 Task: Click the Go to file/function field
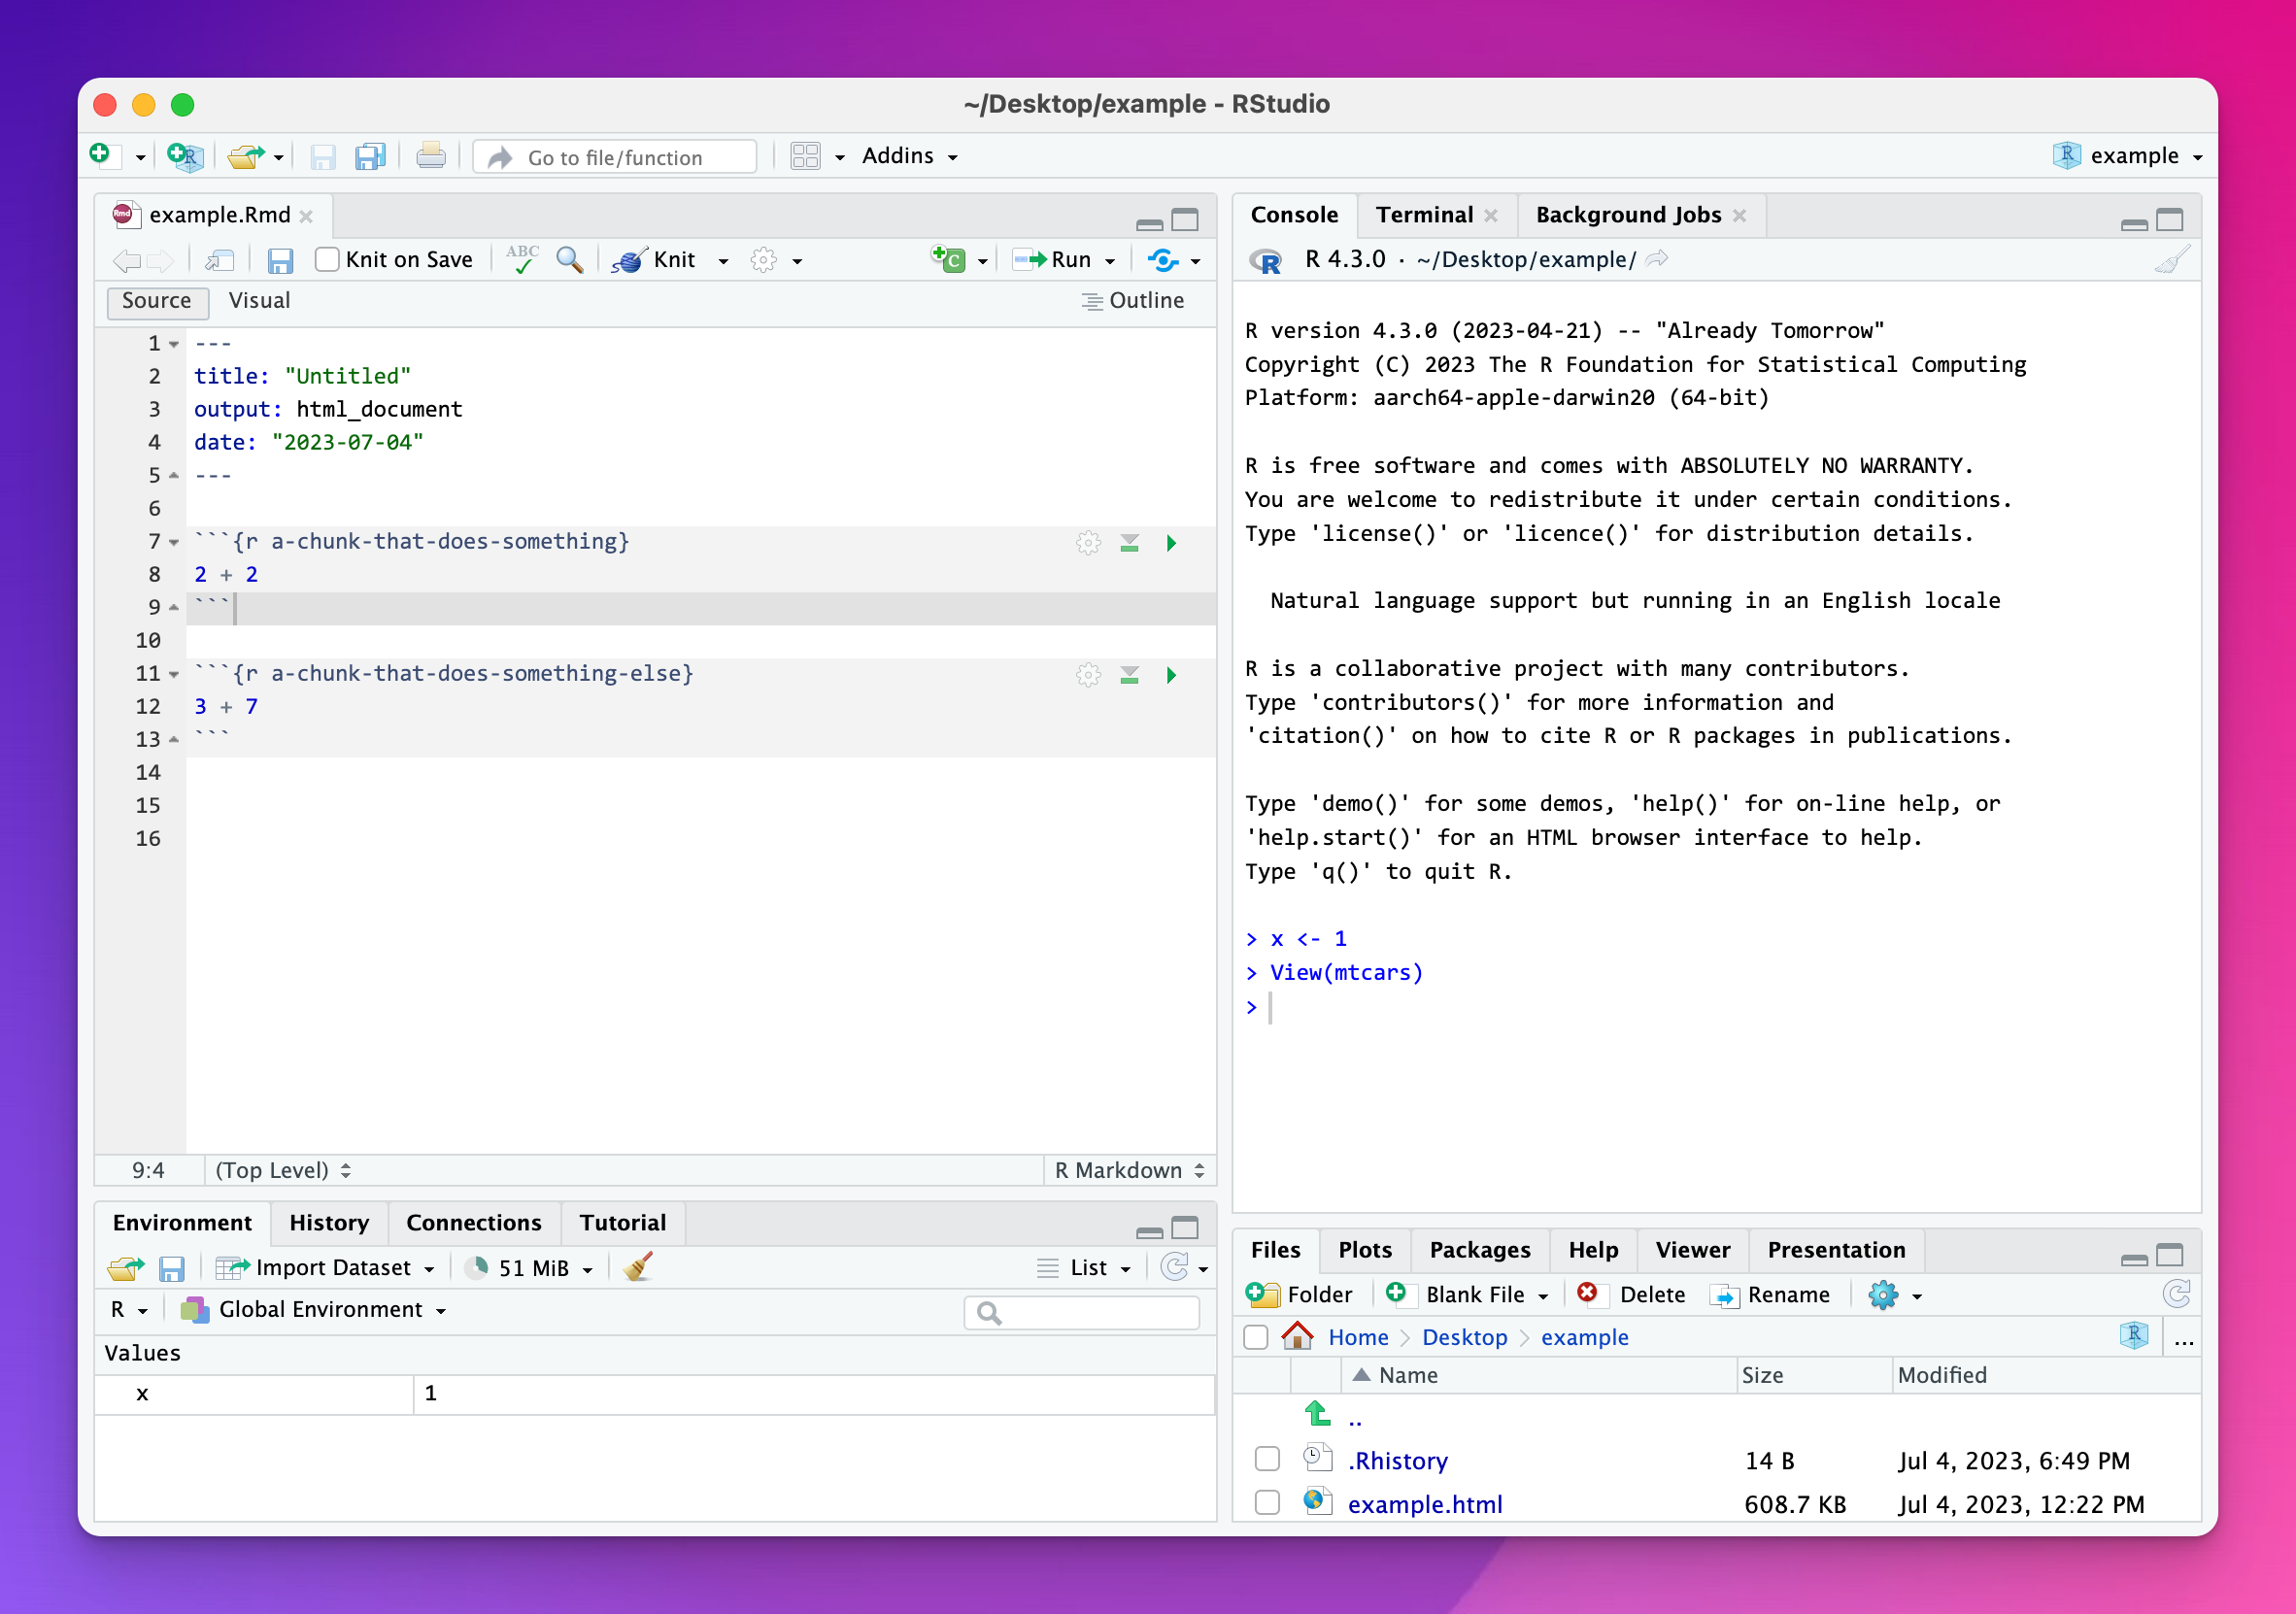click(615, 157)
